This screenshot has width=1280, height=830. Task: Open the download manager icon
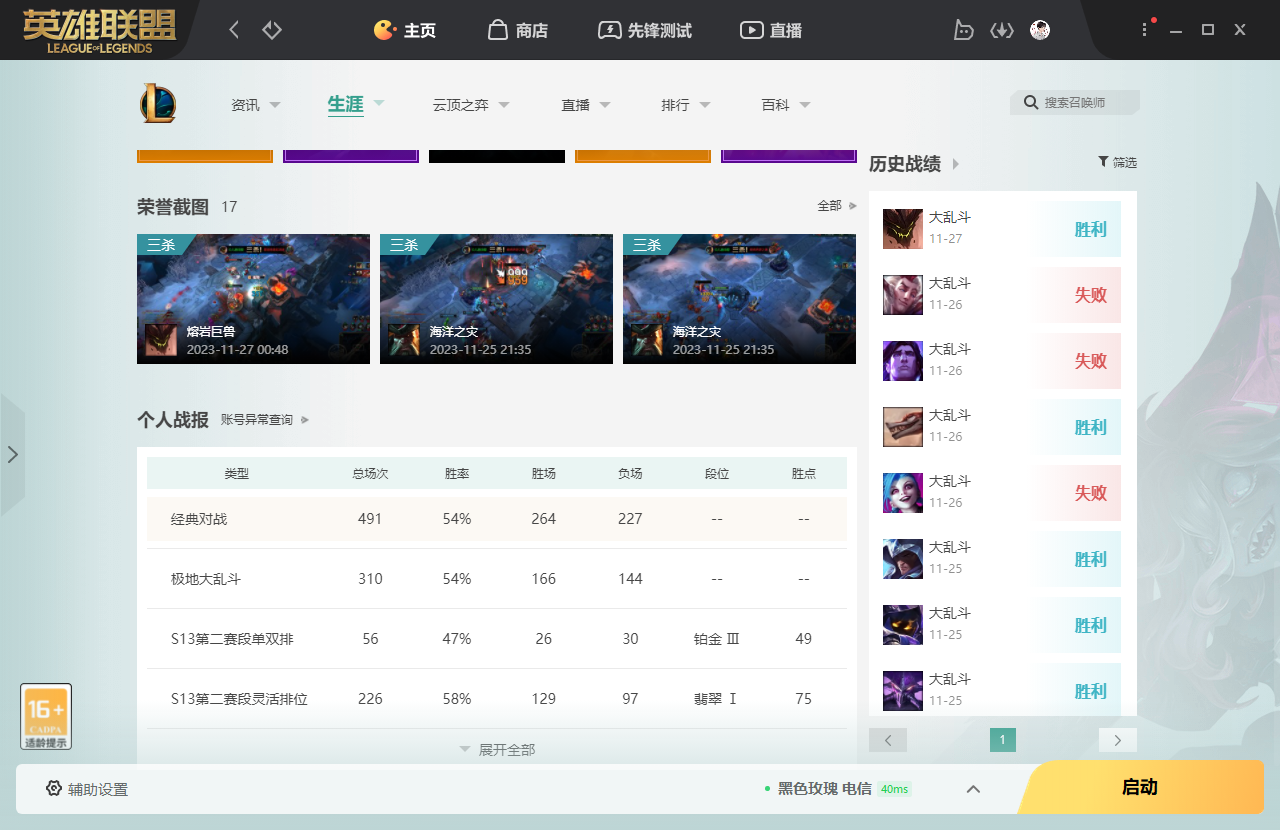pos(1002,30)
